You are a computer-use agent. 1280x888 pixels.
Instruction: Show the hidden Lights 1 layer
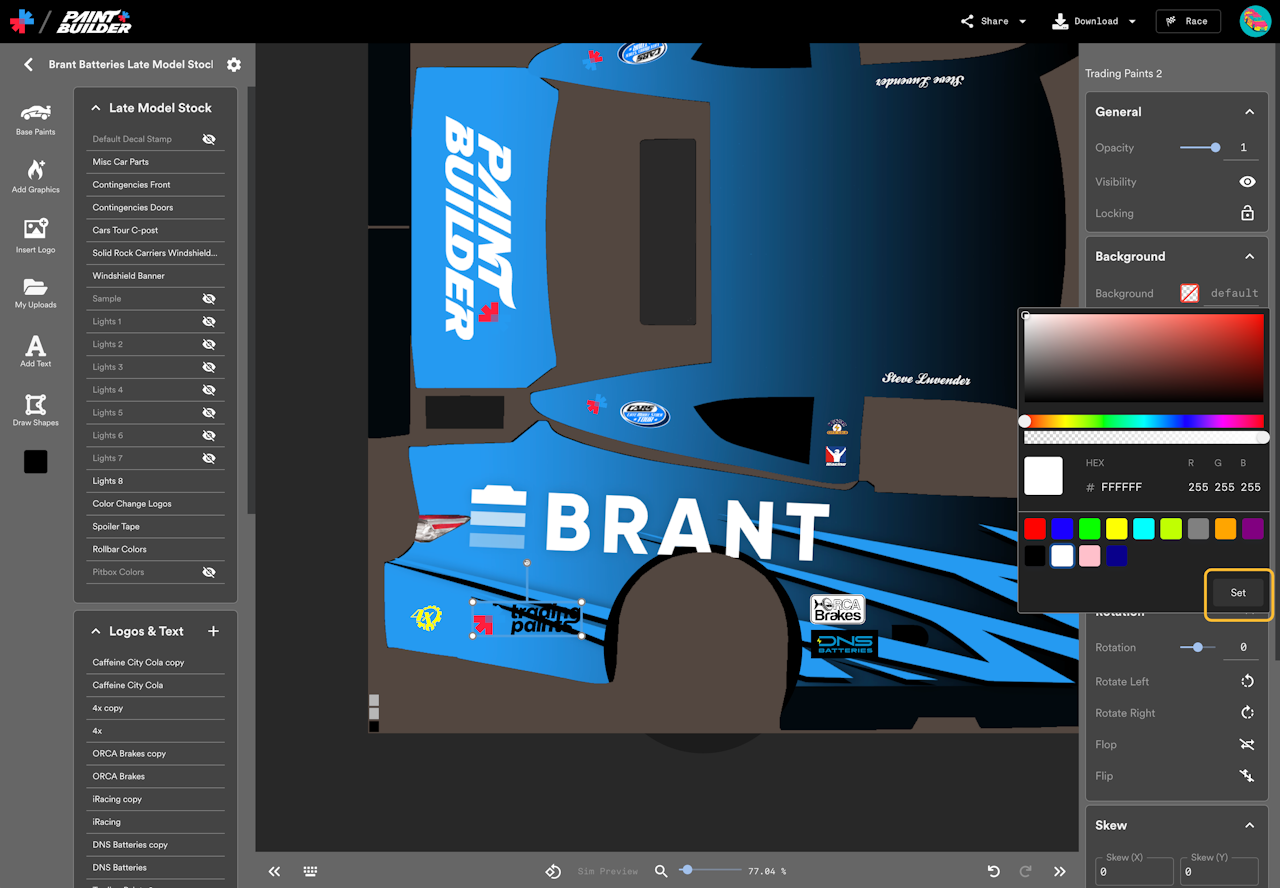(209, 322)
